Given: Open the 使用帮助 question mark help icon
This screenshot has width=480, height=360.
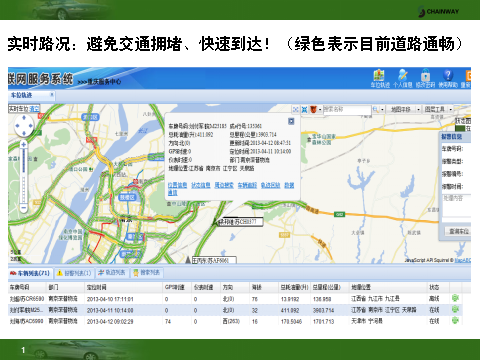Looking at the screenshot, I should click(x=448, y=76).
